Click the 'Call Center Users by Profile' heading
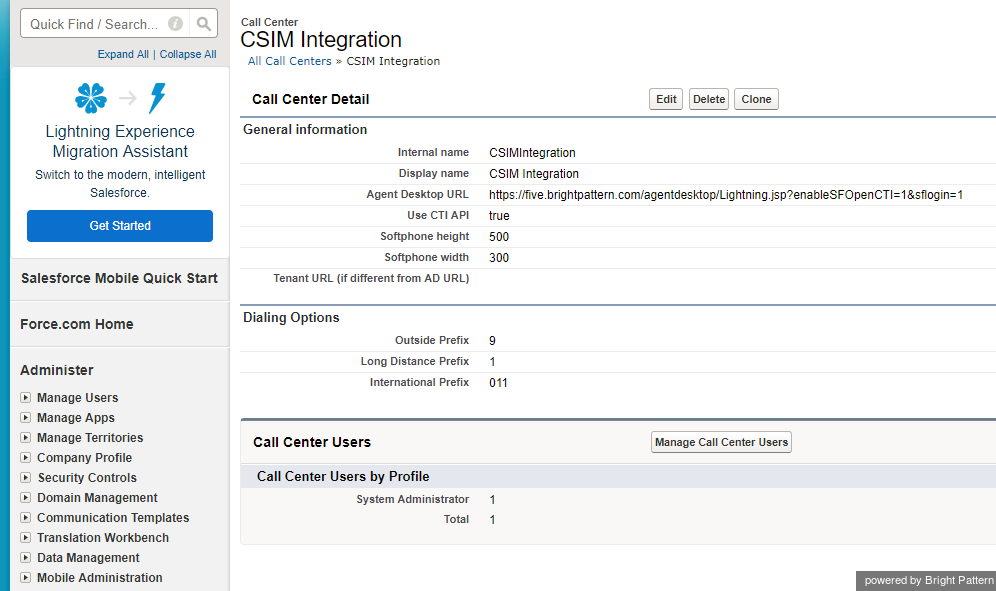This screenshot has height=591, width=996. click(x=343, y=477)
